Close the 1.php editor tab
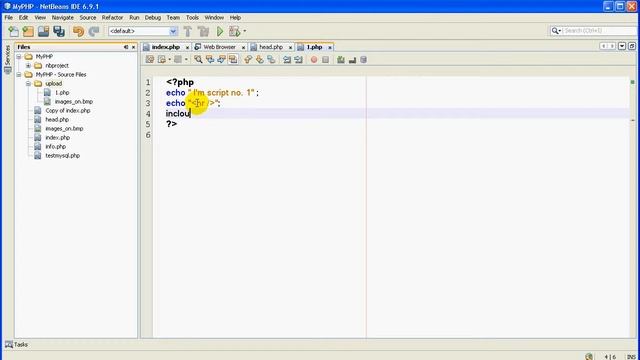Viewport: 640px width, 360px height. [330, 48]
